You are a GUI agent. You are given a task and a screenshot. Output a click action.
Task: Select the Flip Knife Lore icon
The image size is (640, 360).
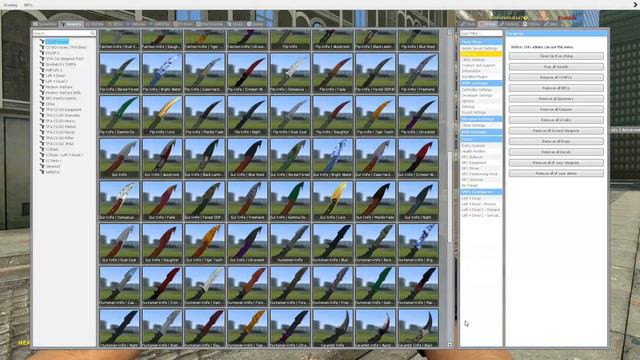[x=162, y=116]
